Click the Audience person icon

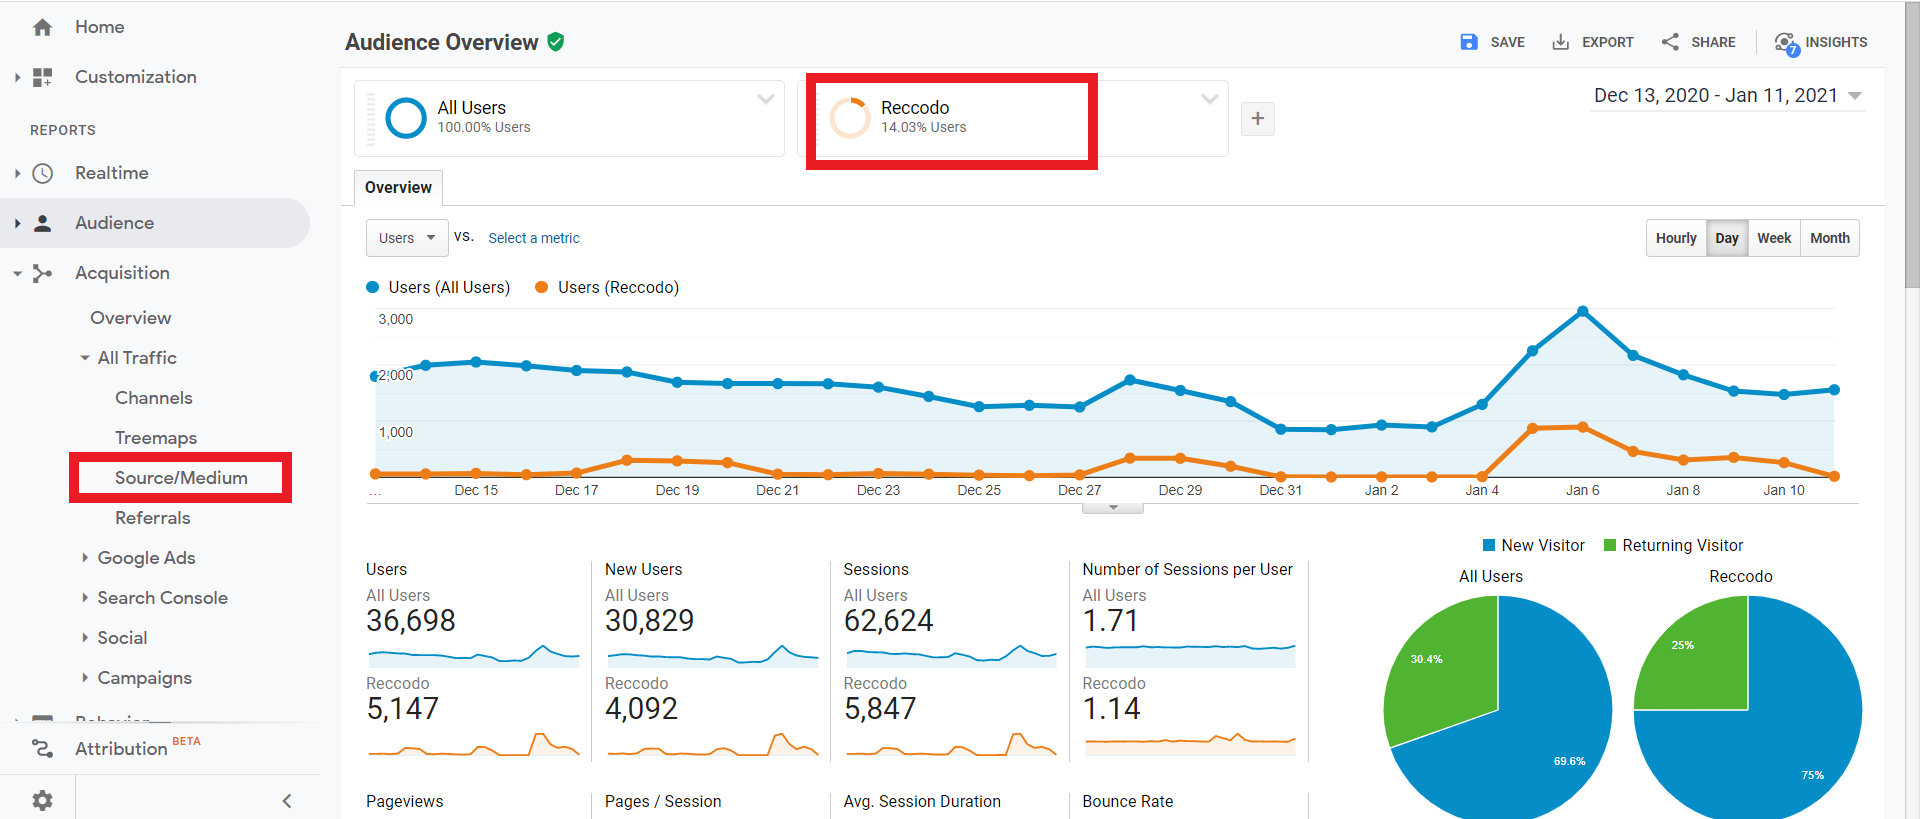point(42,223)
